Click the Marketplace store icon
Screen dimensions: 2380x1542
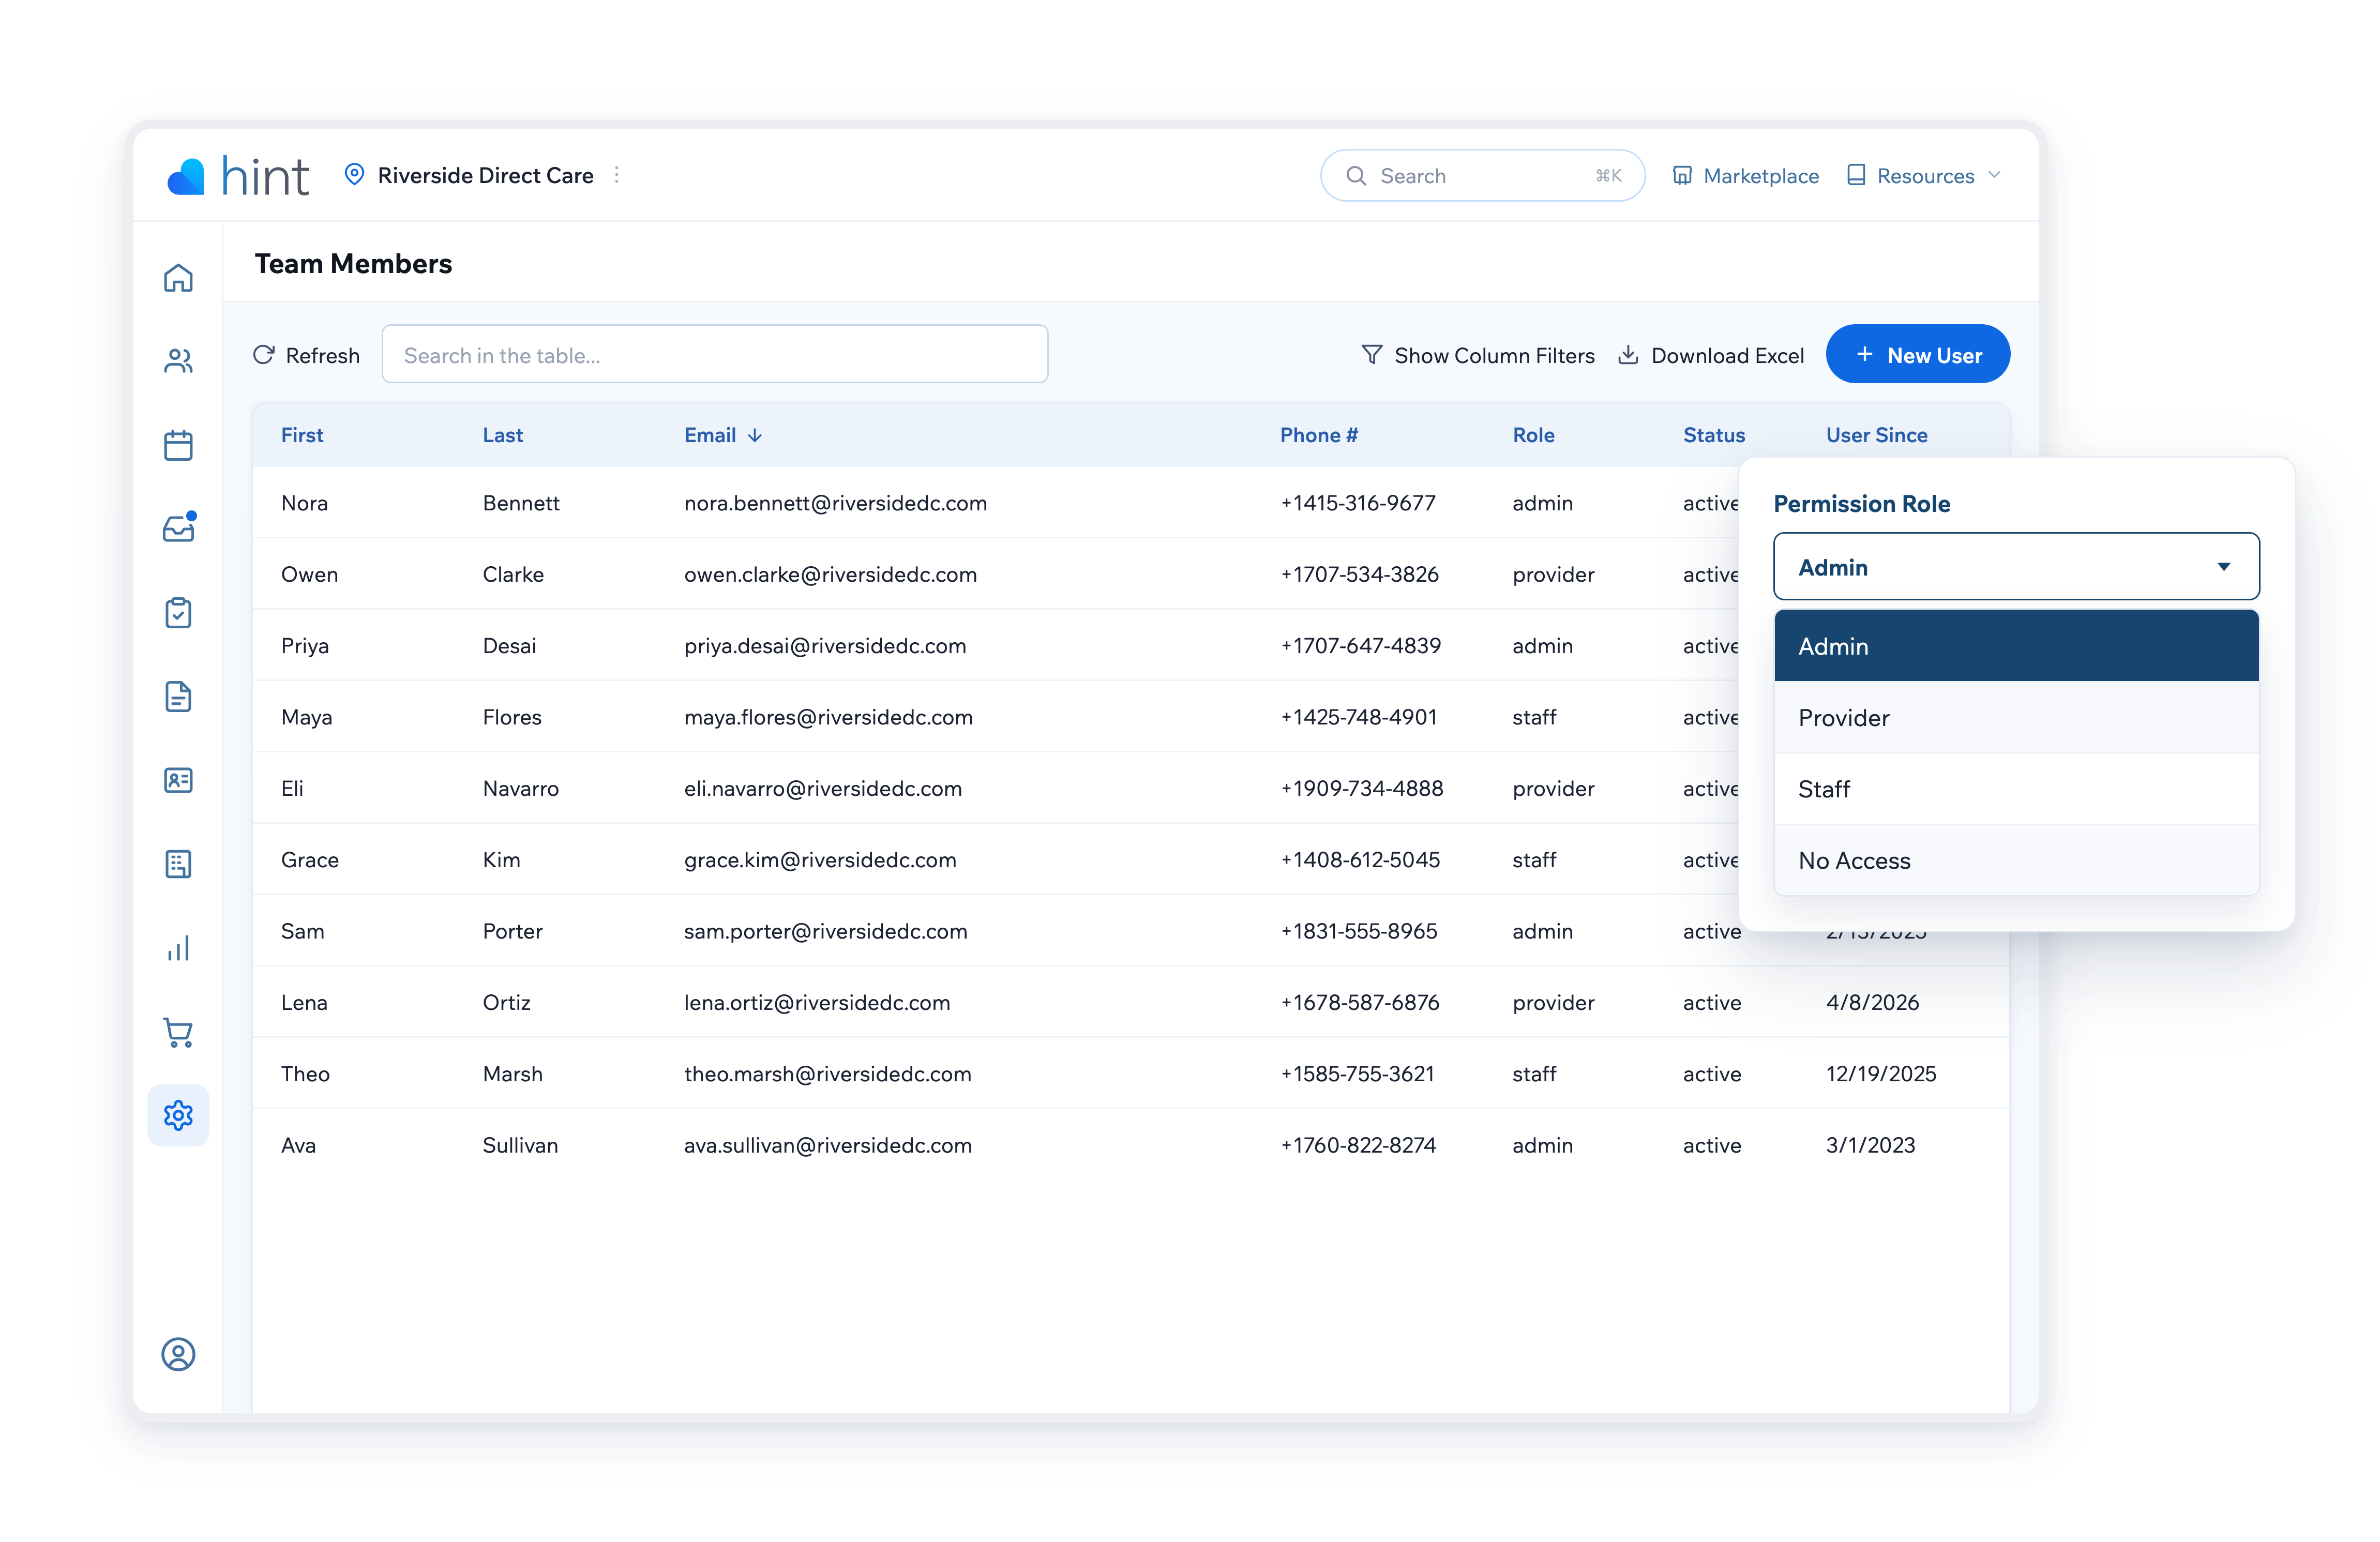pyautogui.click(x=1683, y=176)
